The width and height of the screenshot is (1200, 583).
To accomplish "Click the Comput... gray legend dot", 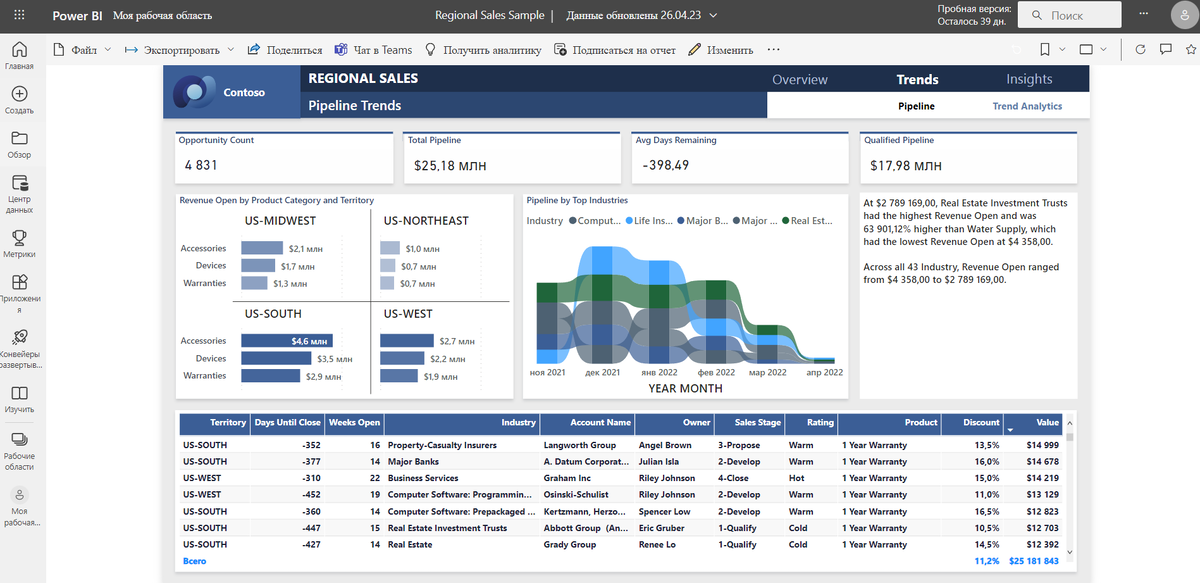I will coord(572,221).
